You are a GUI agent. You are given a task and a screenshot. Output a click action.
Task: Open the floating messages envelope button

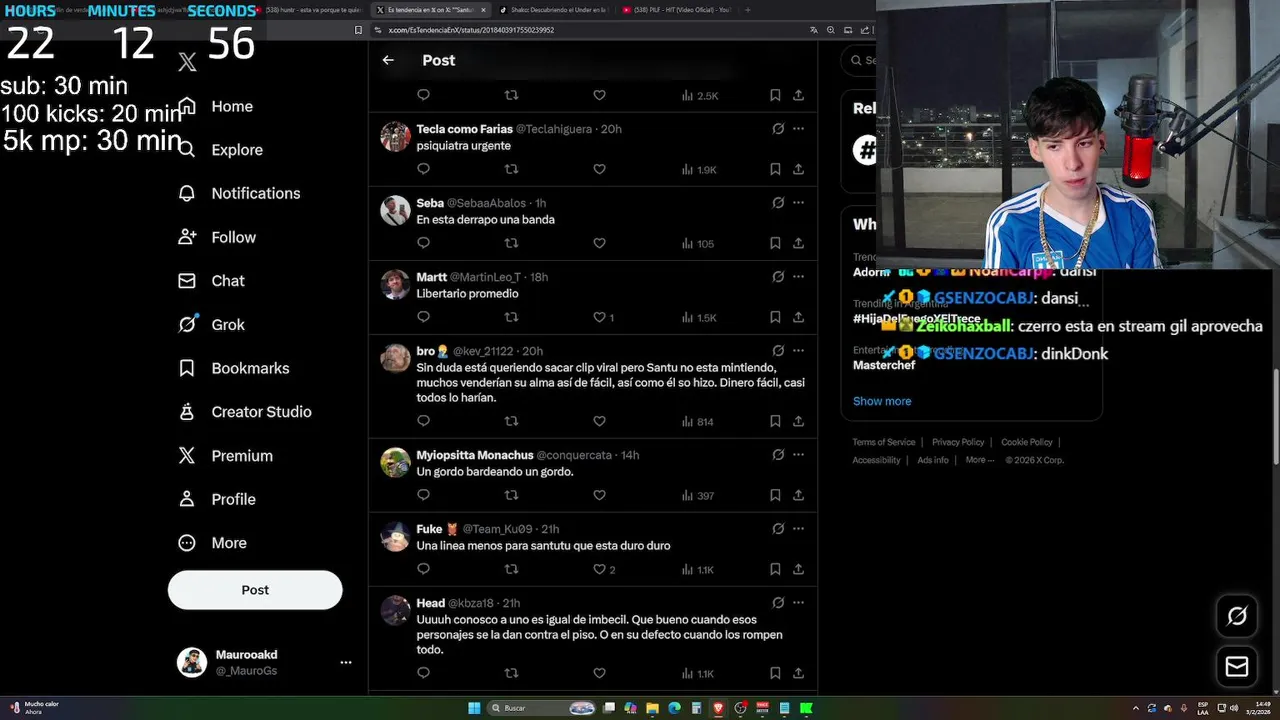pos(1237,666)
